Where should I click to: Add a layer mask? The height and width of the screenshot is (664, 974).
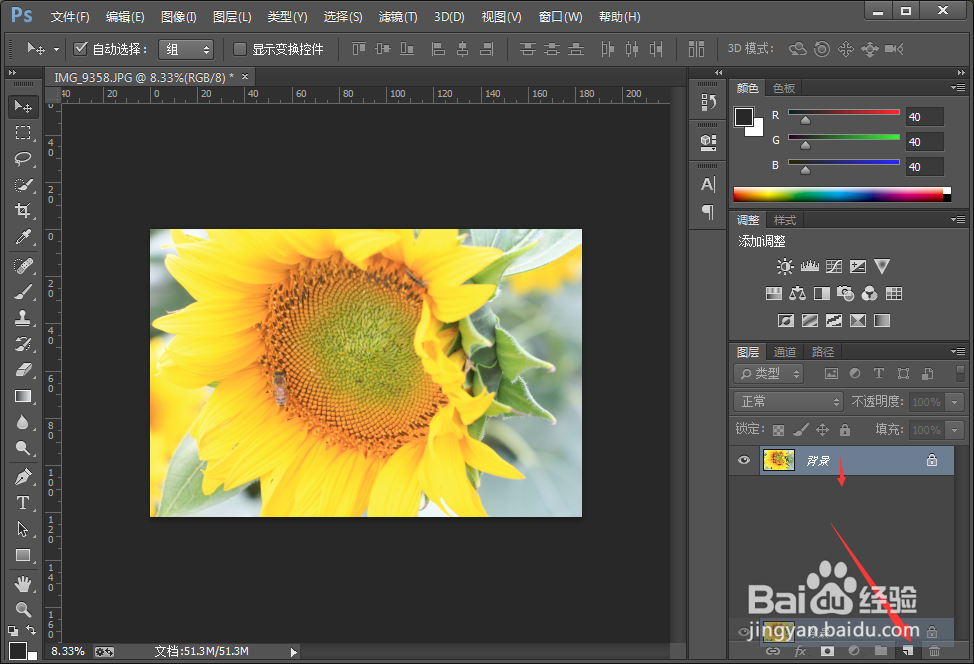pyautogui.click(x=827, y=650)
